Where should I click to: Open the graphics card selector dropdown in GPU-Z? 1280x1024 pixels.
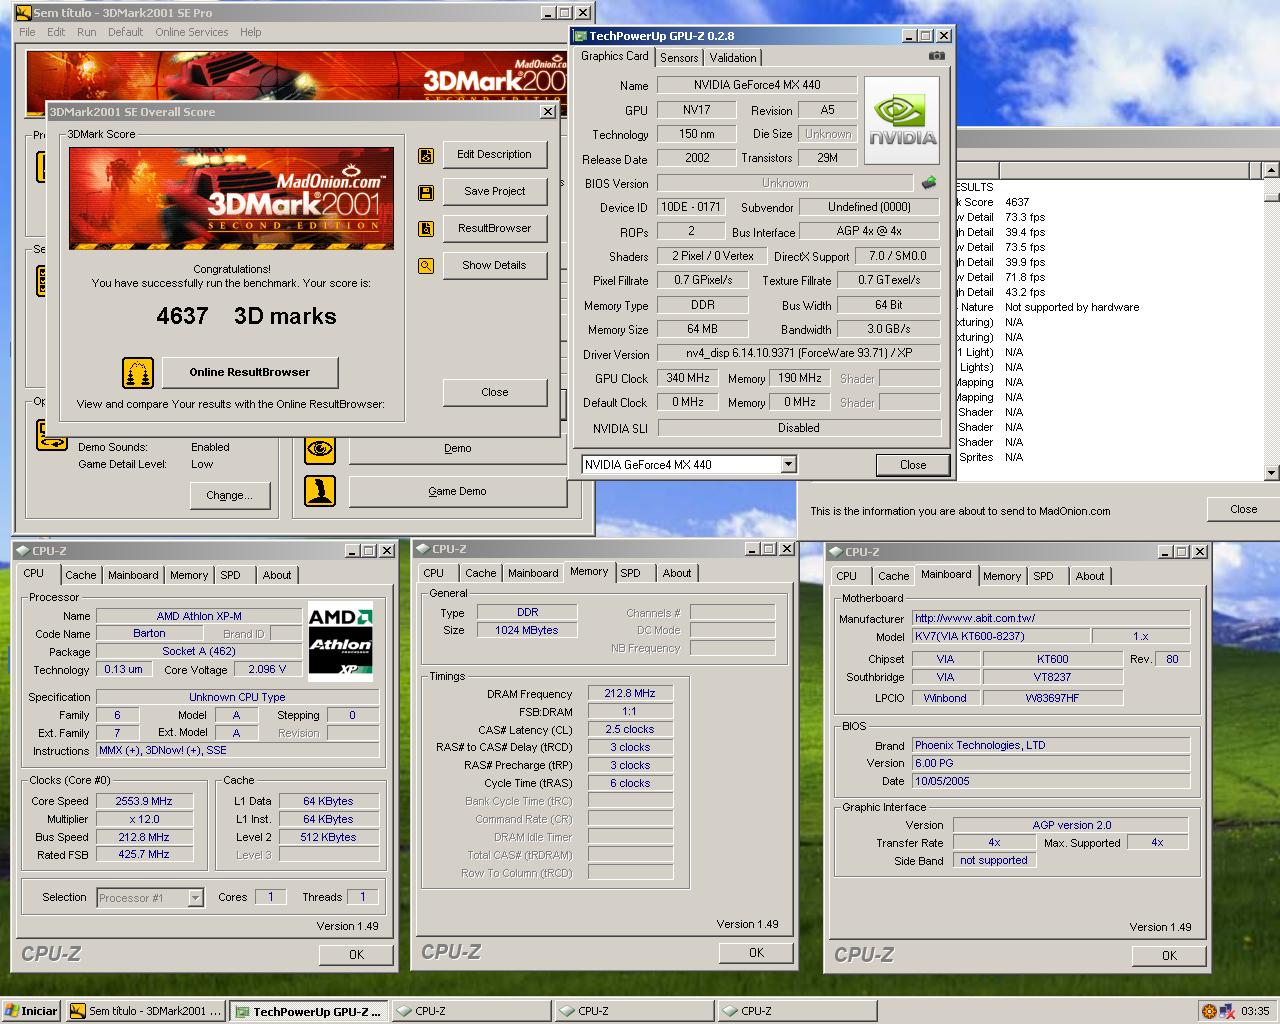[x=789, y=464]
